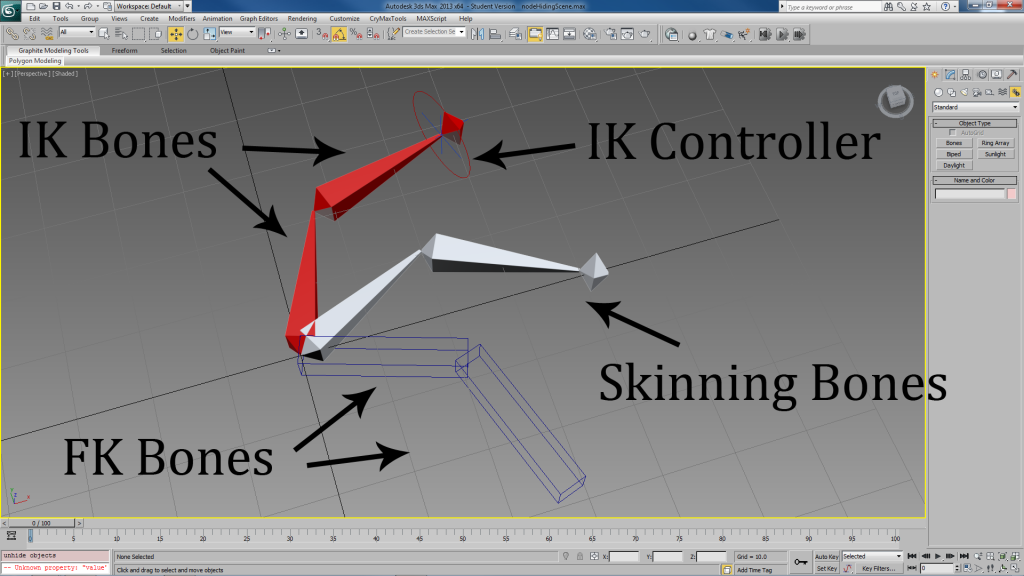Click the Bones object type button
This screenshot has width=1024, height=576.
[954, 143]
